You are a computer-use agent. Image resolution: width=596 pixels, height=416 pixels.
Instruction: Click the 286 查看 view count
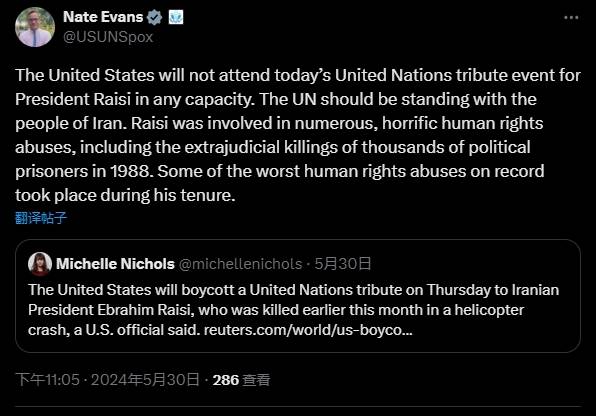click(241, 380)
